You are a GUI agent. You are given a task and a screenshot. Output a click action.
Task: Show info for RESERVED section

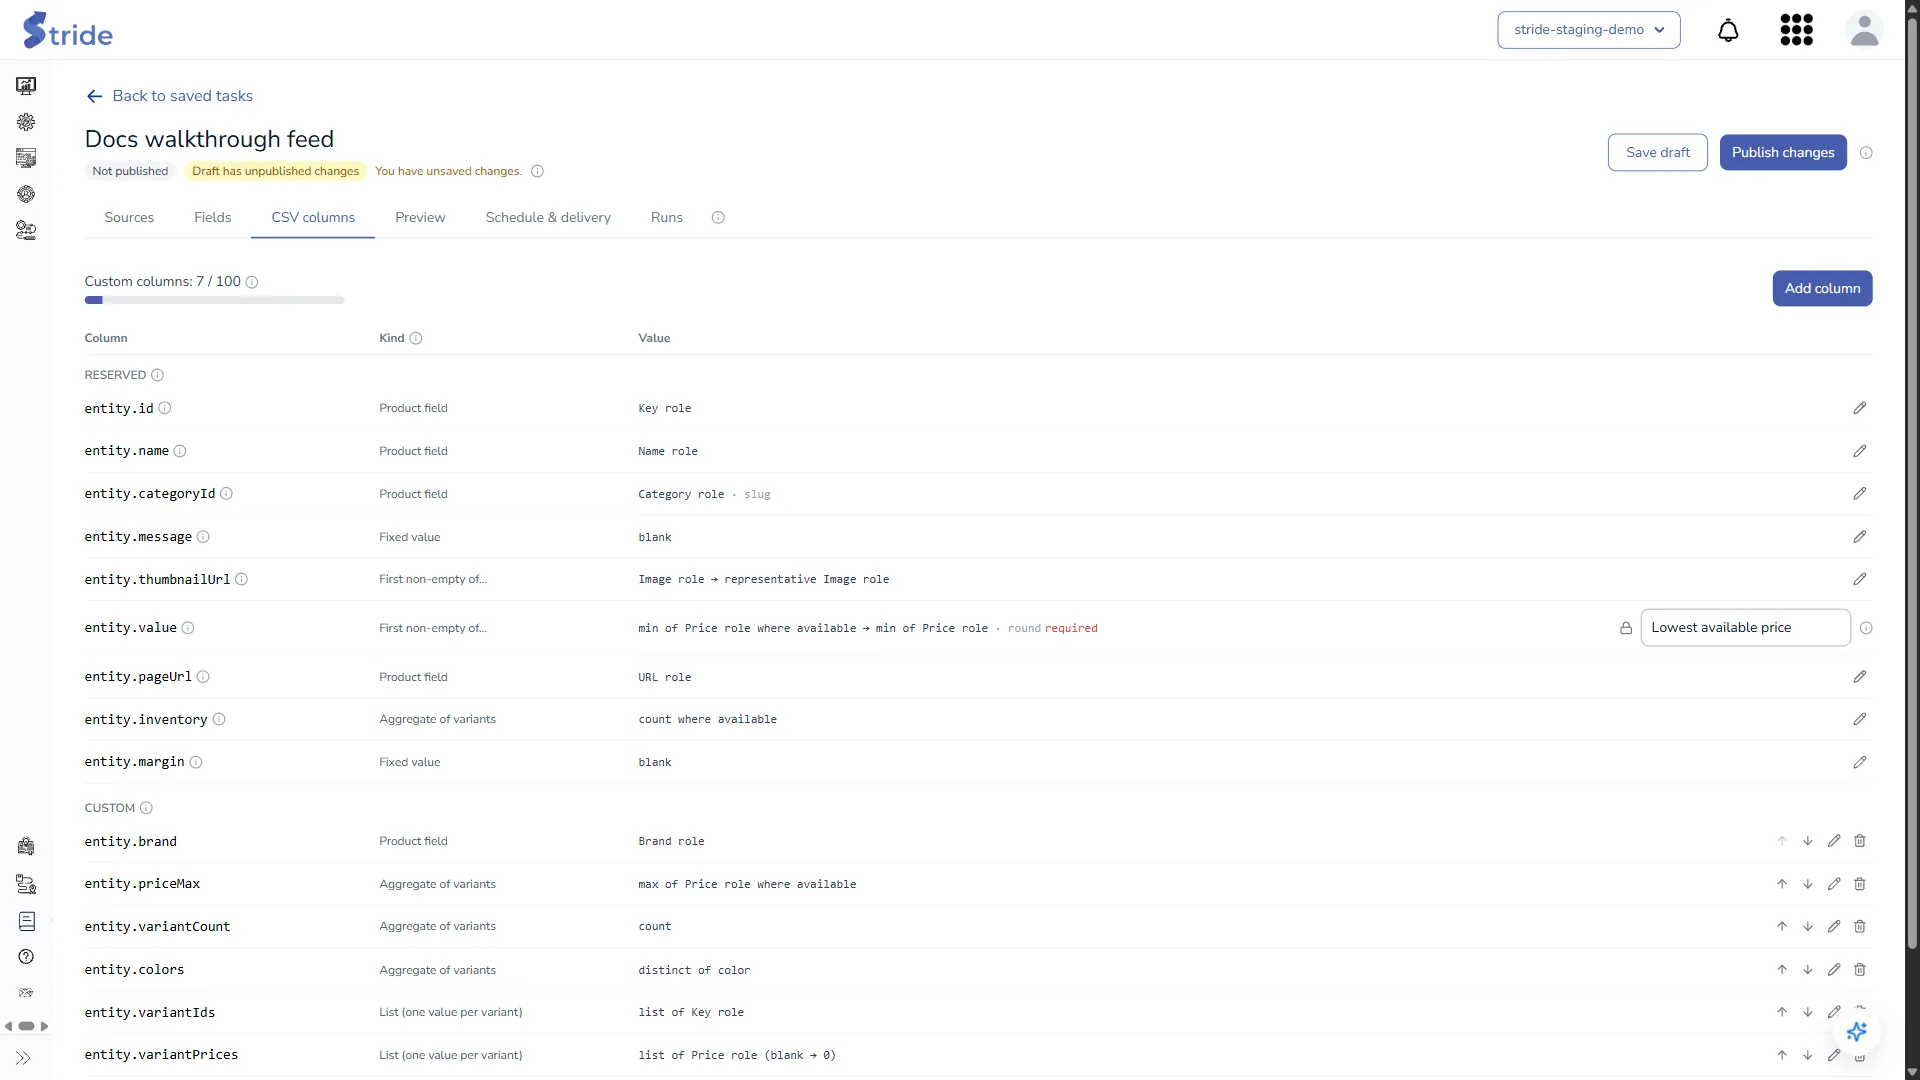(x=157, y=375)
